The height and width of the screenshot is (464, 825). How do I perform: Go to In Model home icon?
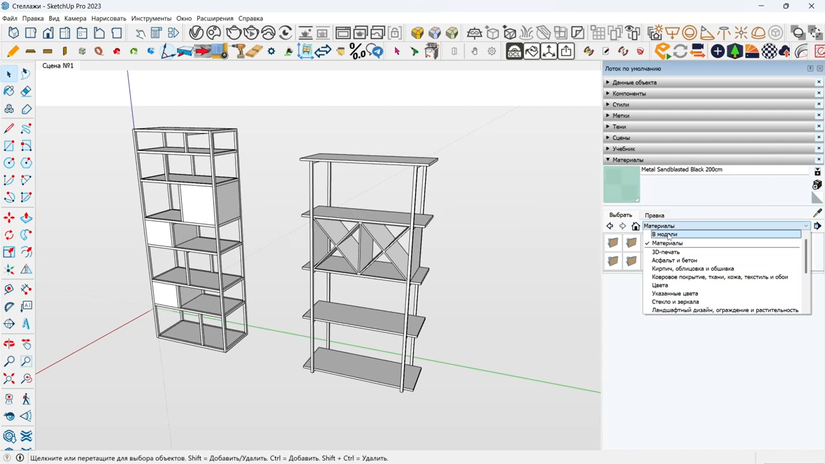coord(636,226)
